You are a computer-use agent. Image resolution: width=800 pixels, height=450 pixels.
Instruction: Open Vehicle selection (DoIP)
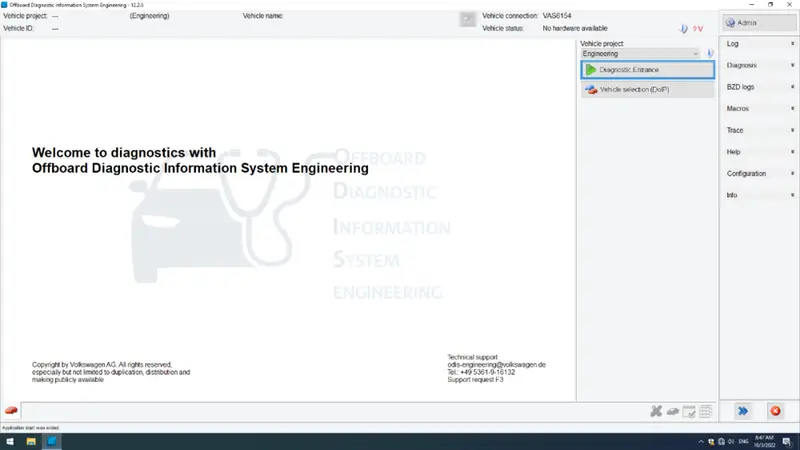pyautogui.click(x=647, y=90)
